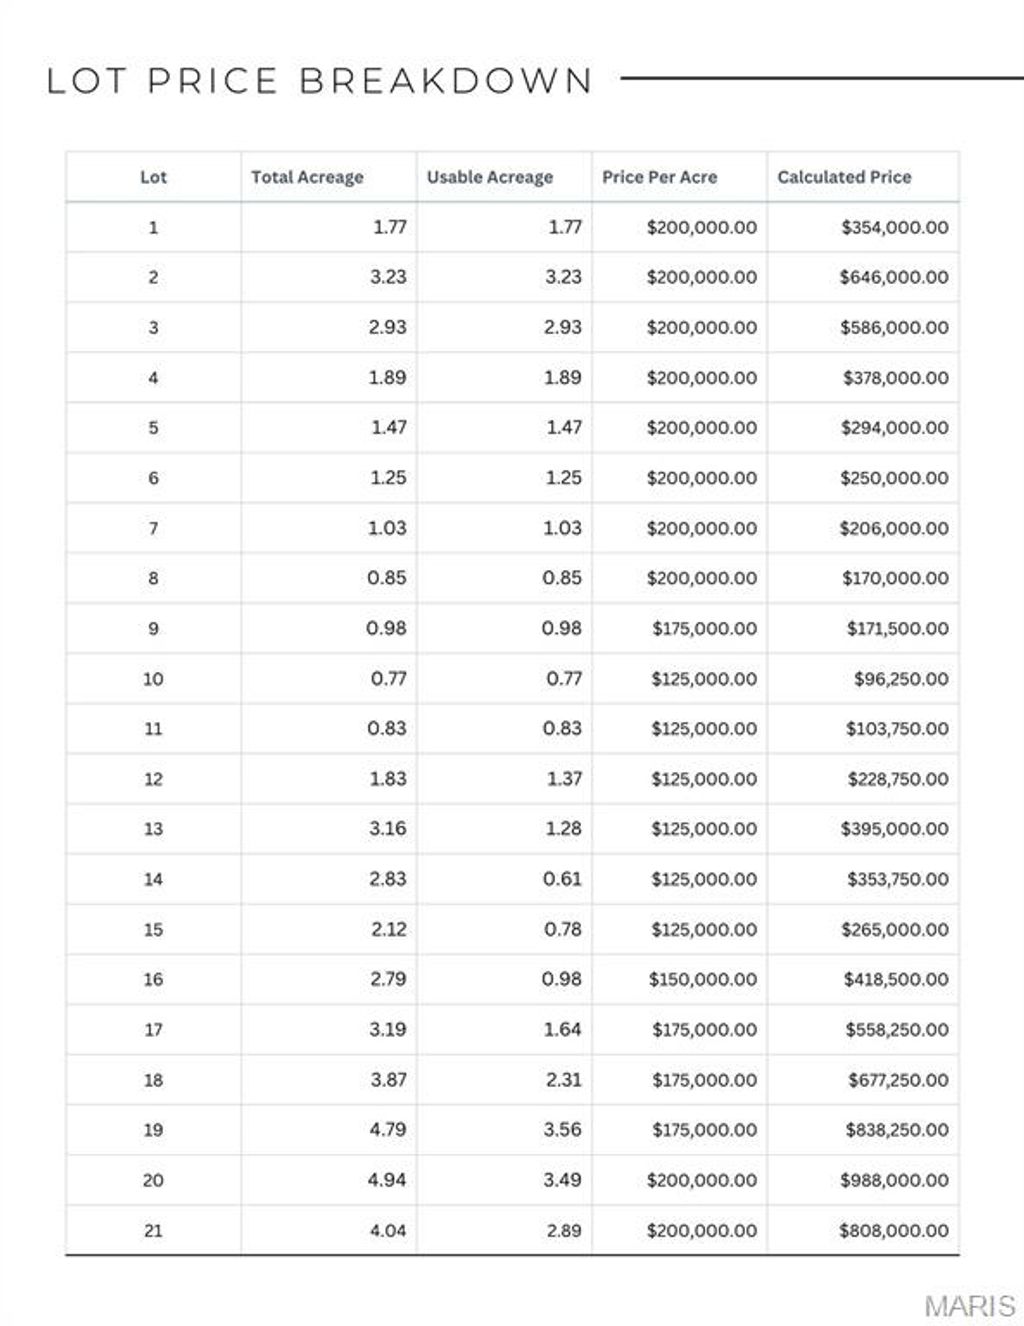Click the $96,250.00 calculated price cell

pyautogui.click(x=901, y=678)
